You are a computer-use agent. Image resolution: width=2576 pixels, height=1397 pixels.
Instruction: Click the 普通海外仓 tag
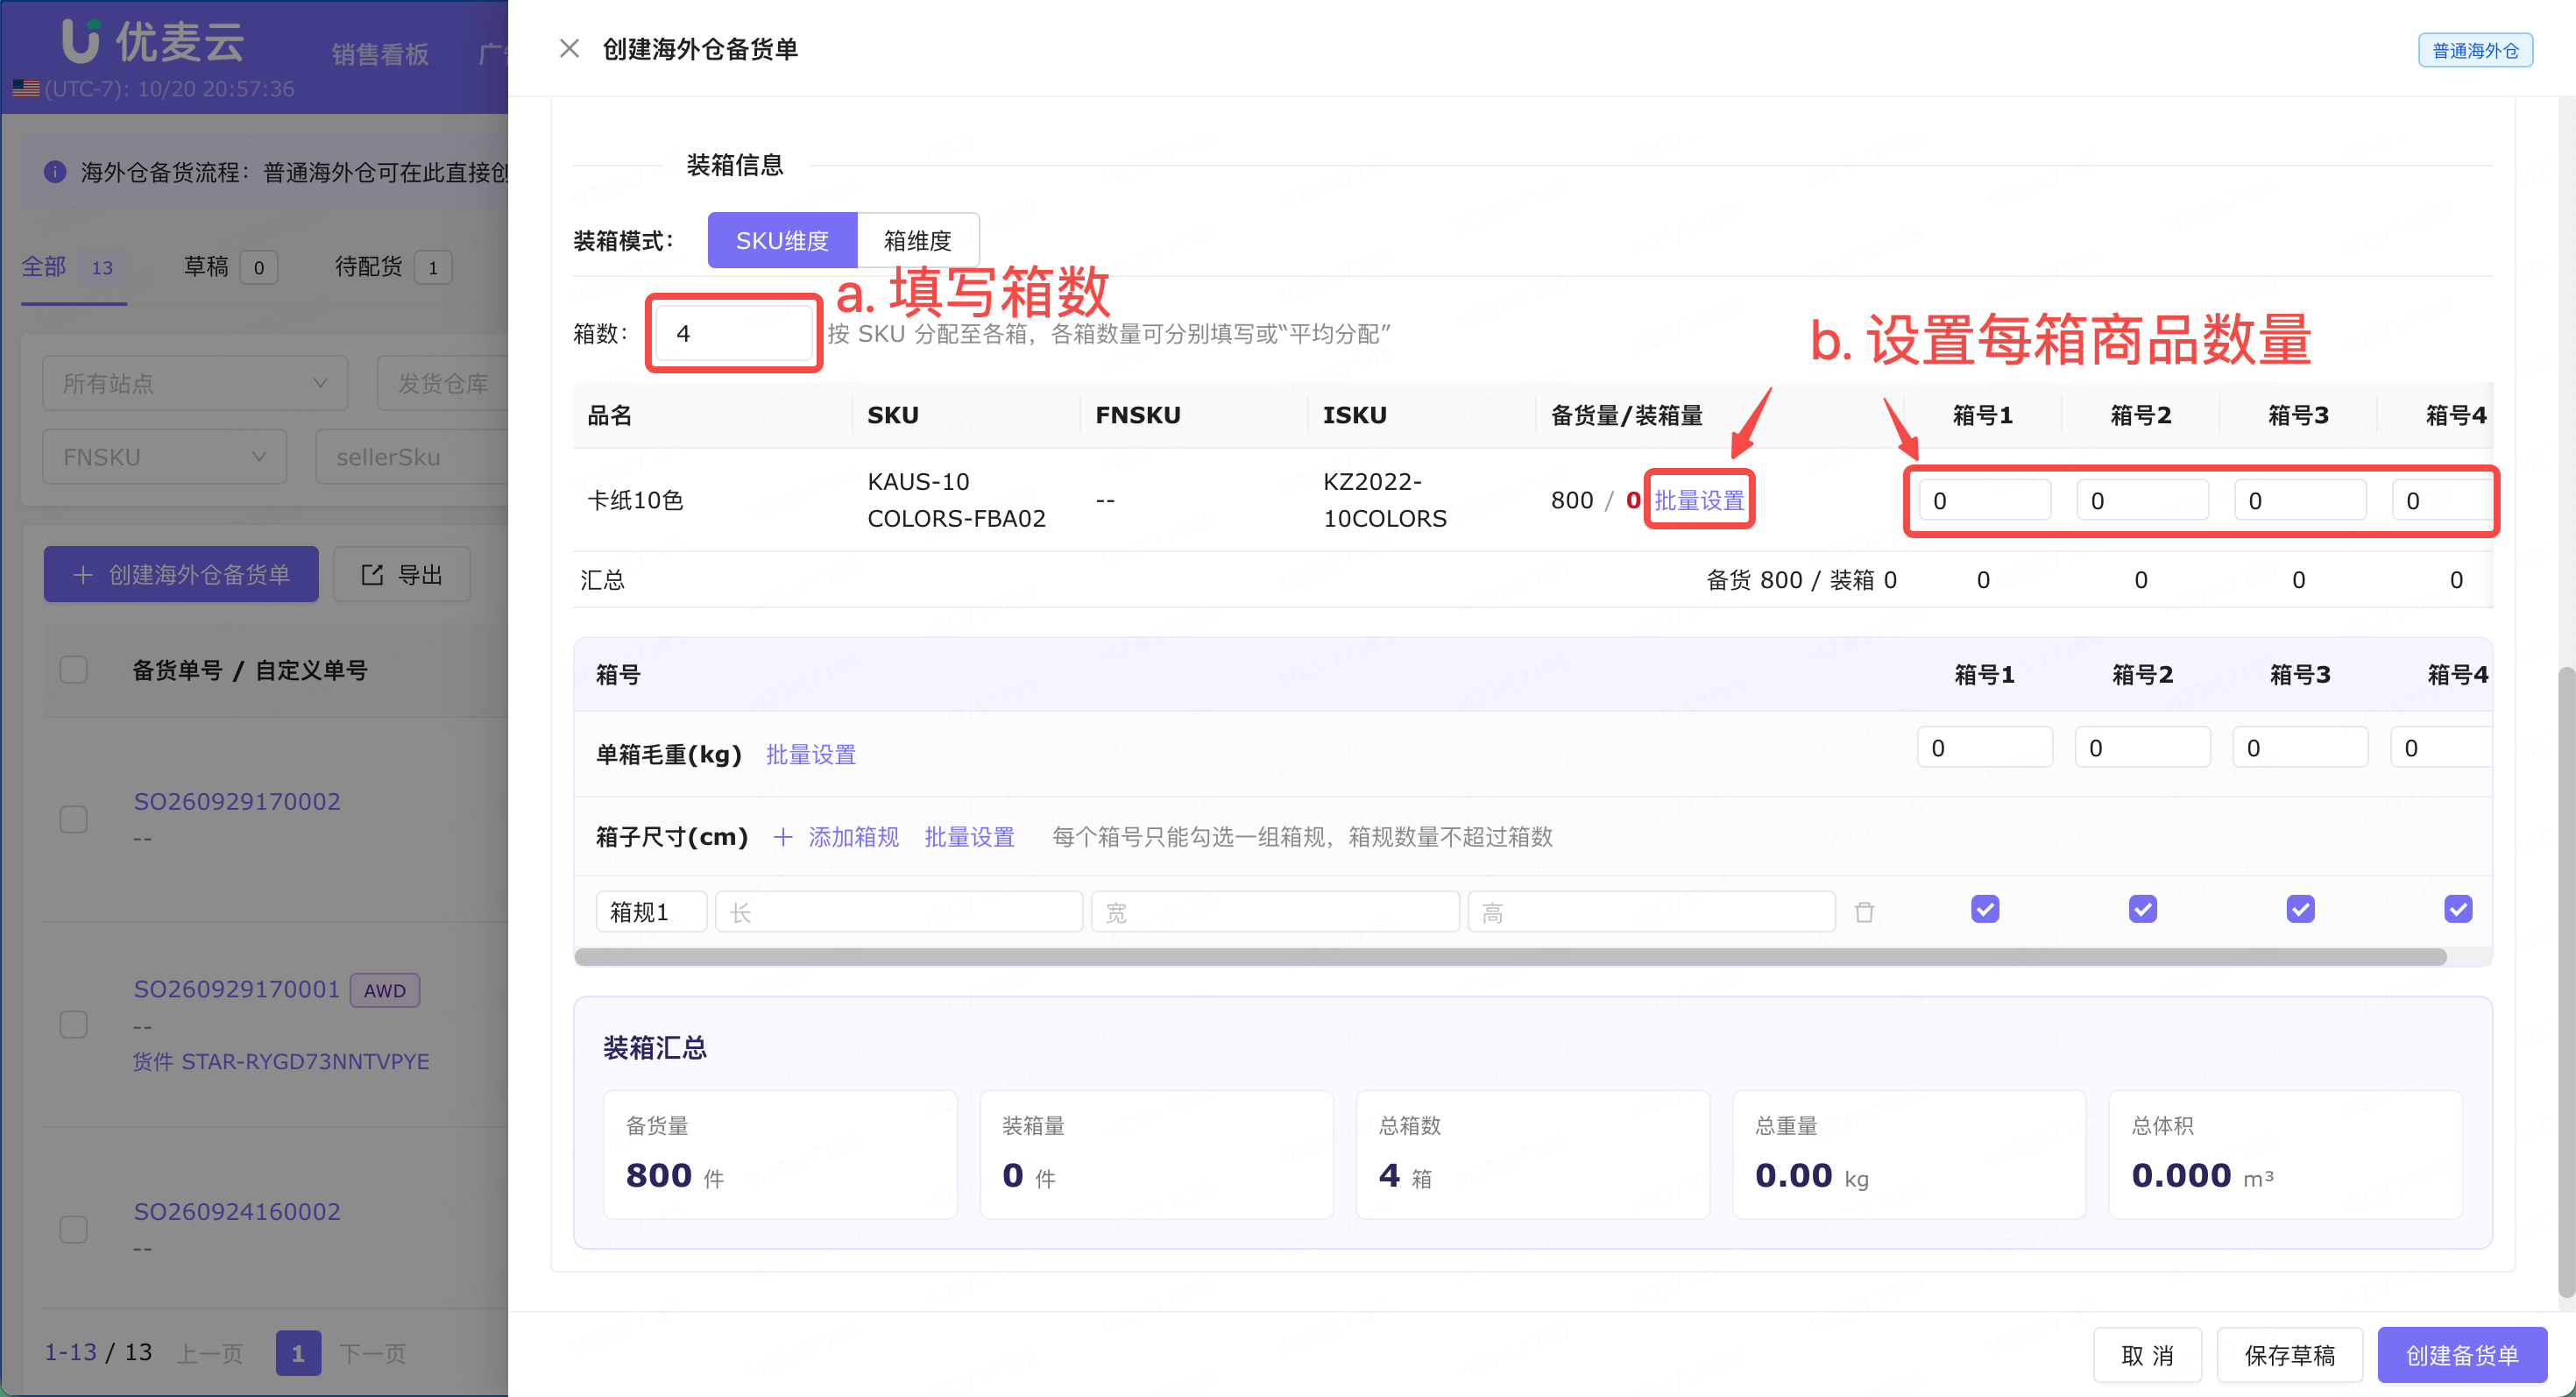[x=2475, y=50]
